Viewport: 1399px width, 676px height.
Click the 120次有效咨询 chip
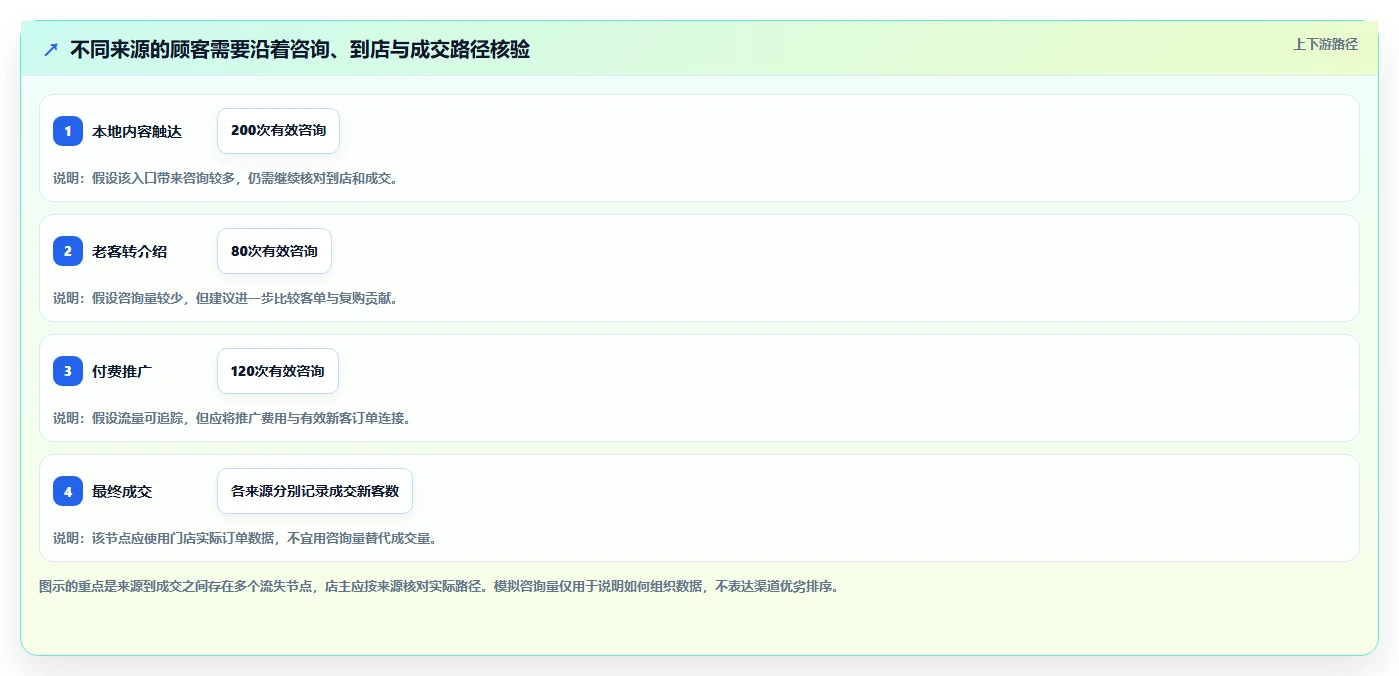pos(278,371)
